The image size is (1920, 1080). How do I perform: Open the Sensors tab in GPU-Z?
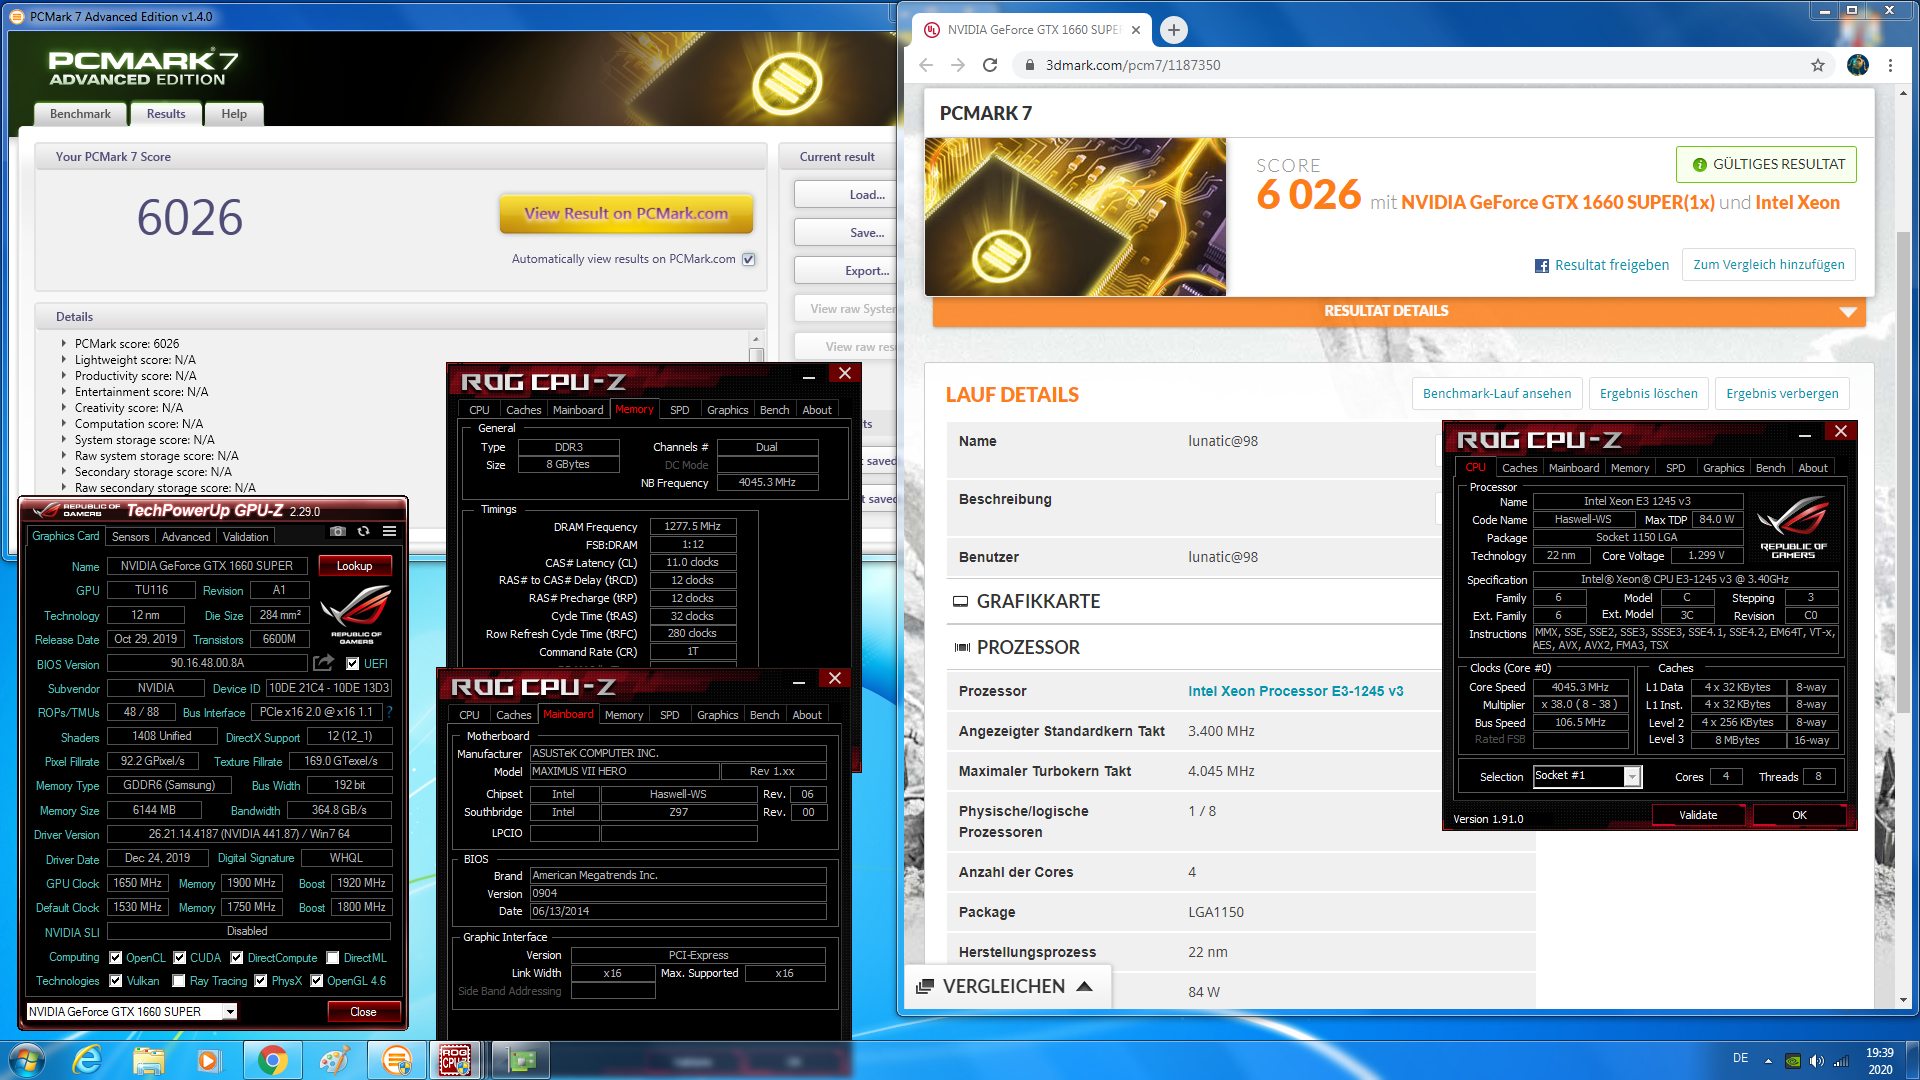coord(130,537)
